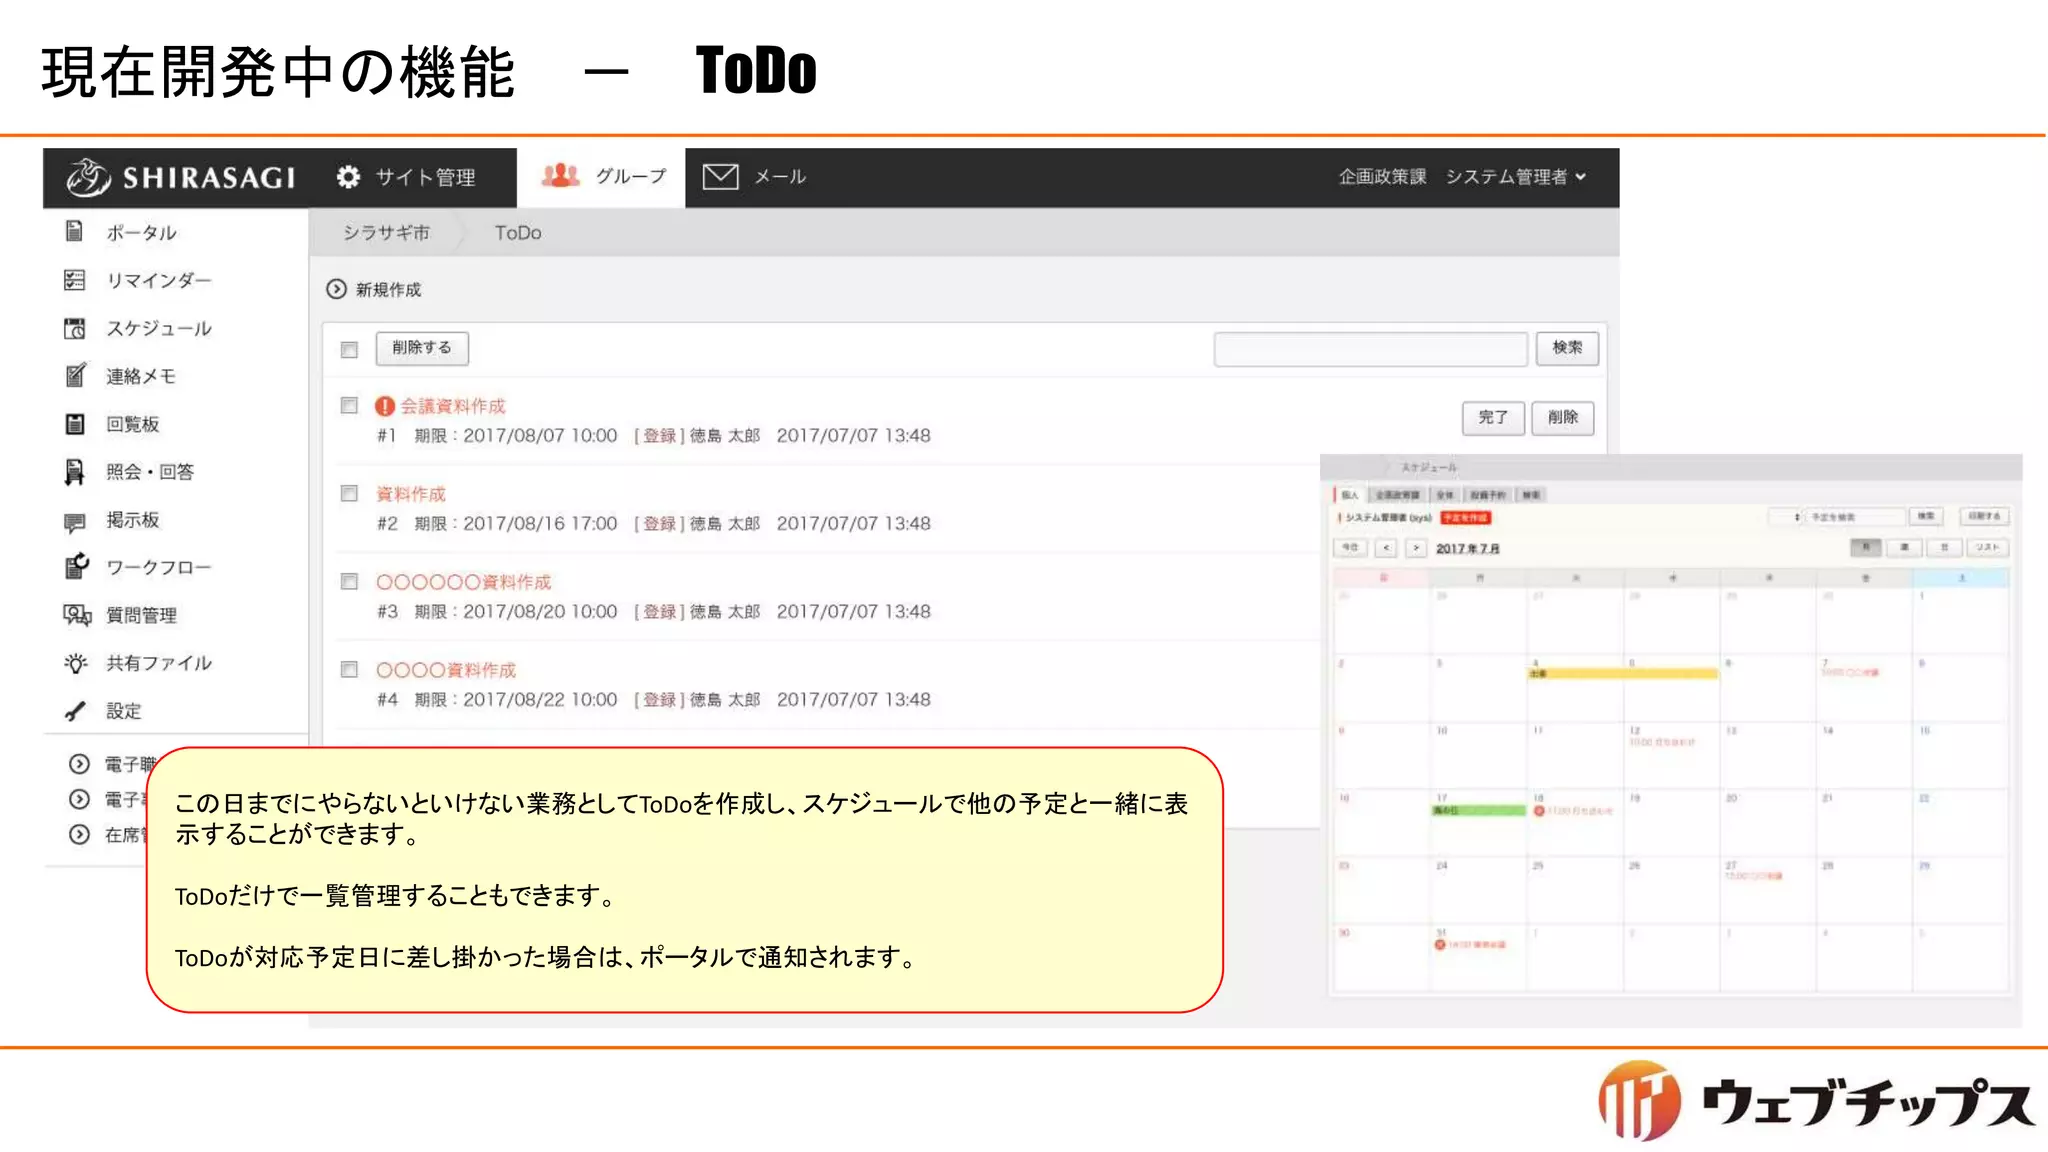Click シラサギ市 in the breadcrumb
This screenshot has width=2048, height=1152.
pos(386,232)
